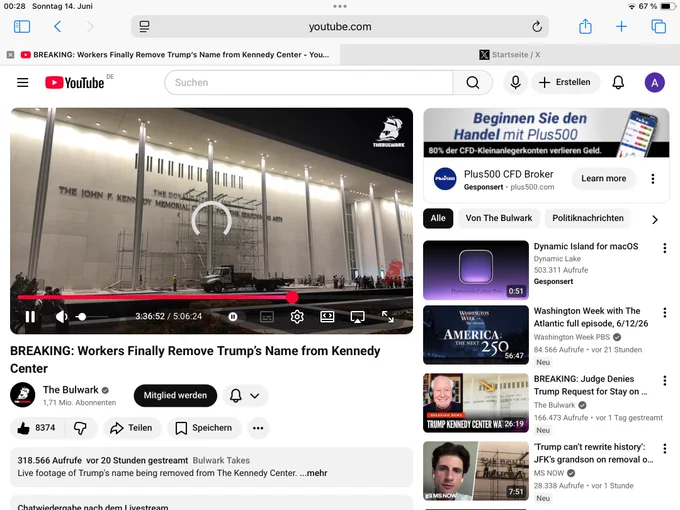Viewport: 680px width, 510px height.
Task: Open The Bulwark channel name link
Action: coord(71,389)
